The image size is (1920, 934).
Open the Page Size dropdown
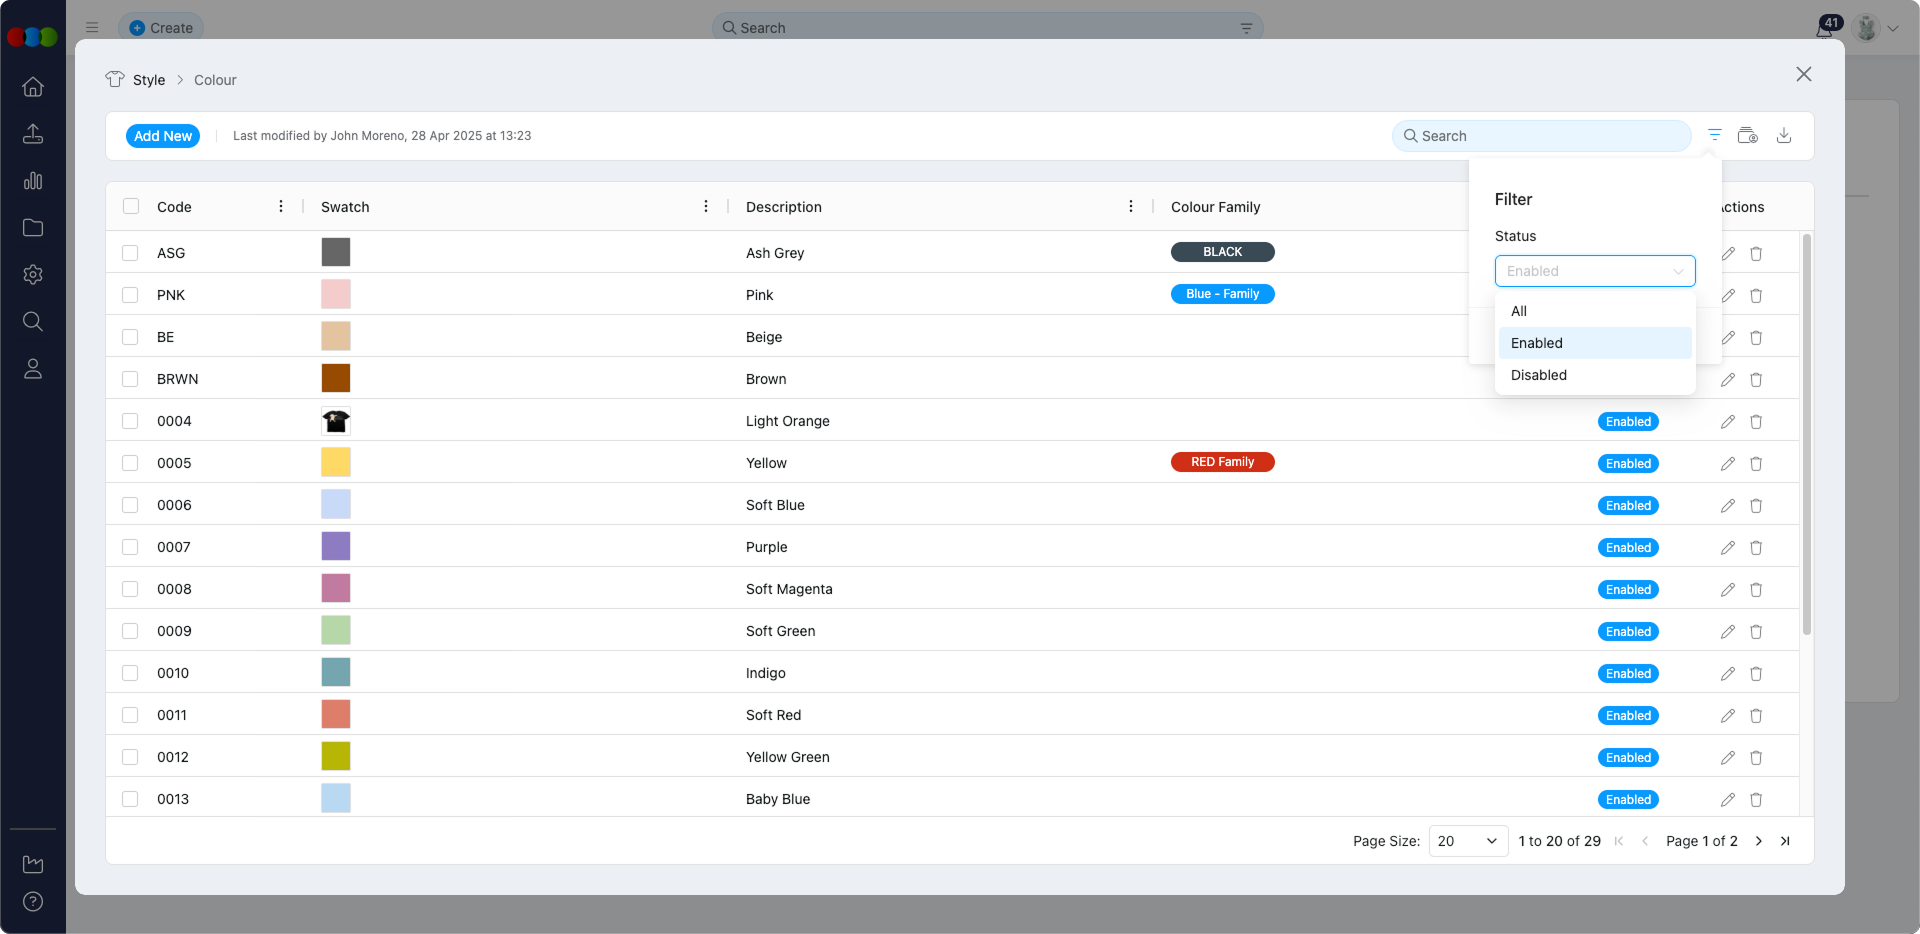click(1466, 841)
